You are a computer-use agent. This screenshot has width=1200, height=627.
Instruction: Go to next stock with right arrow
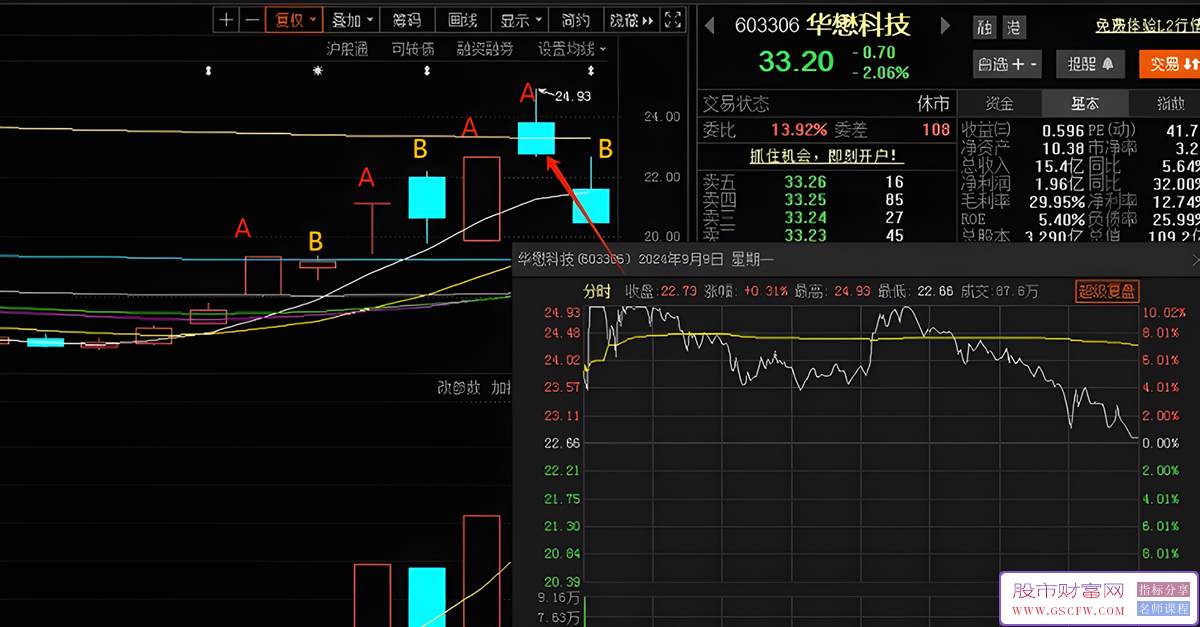click(x=944, y=25)
